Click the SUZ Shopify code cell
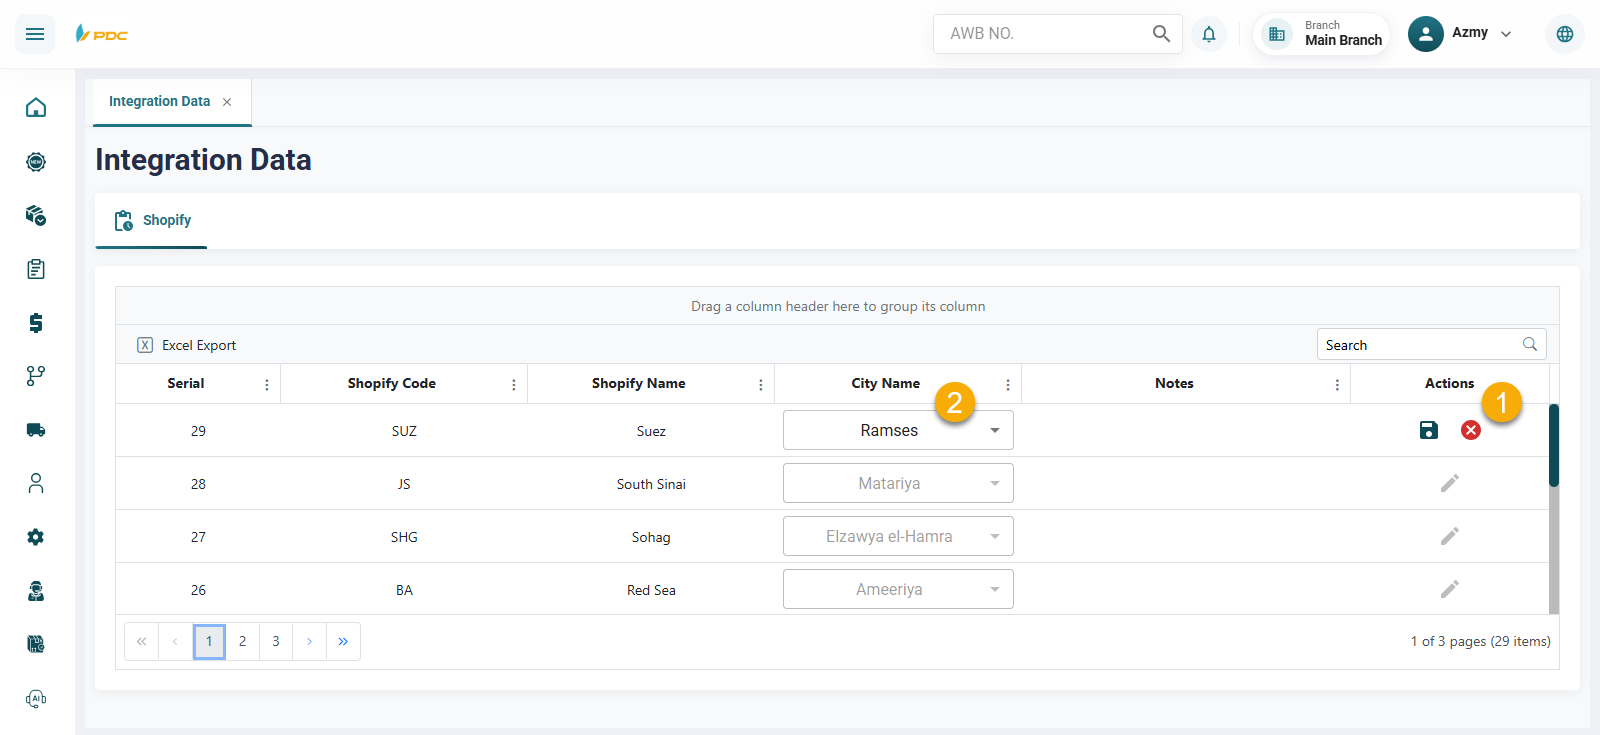Image resolution: width=1600 pixels, height=735 pixels. coord(404,431)
